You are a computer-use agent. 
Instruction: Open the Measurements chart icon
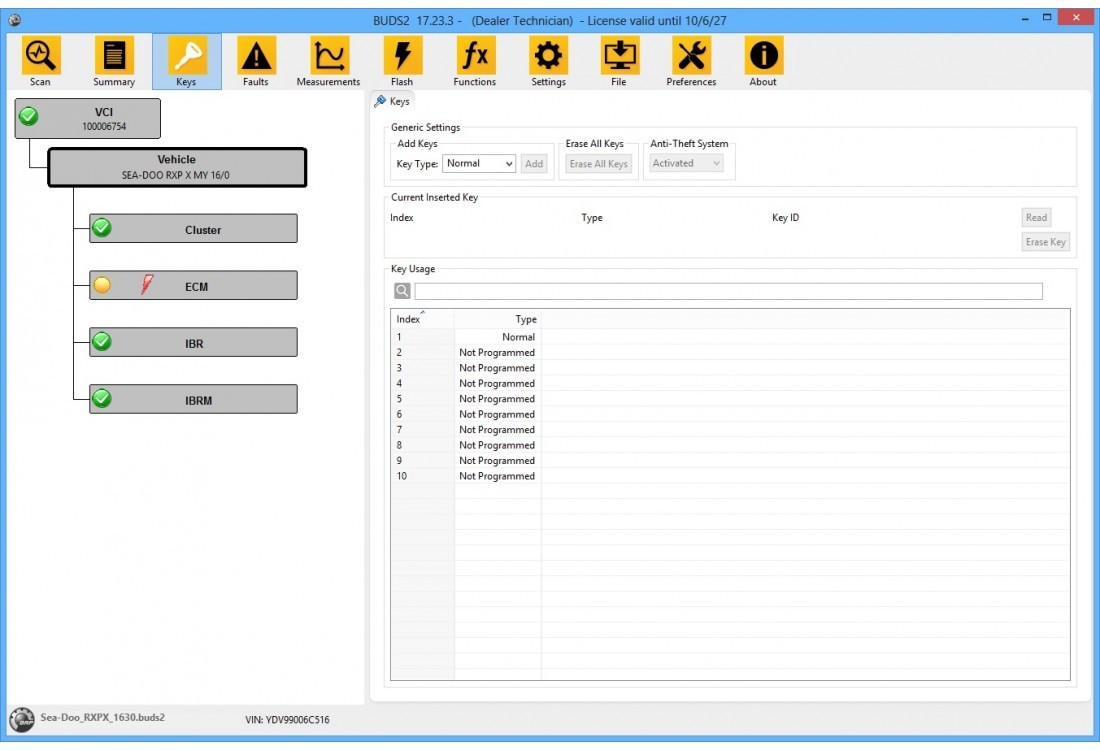pos(328,61)
